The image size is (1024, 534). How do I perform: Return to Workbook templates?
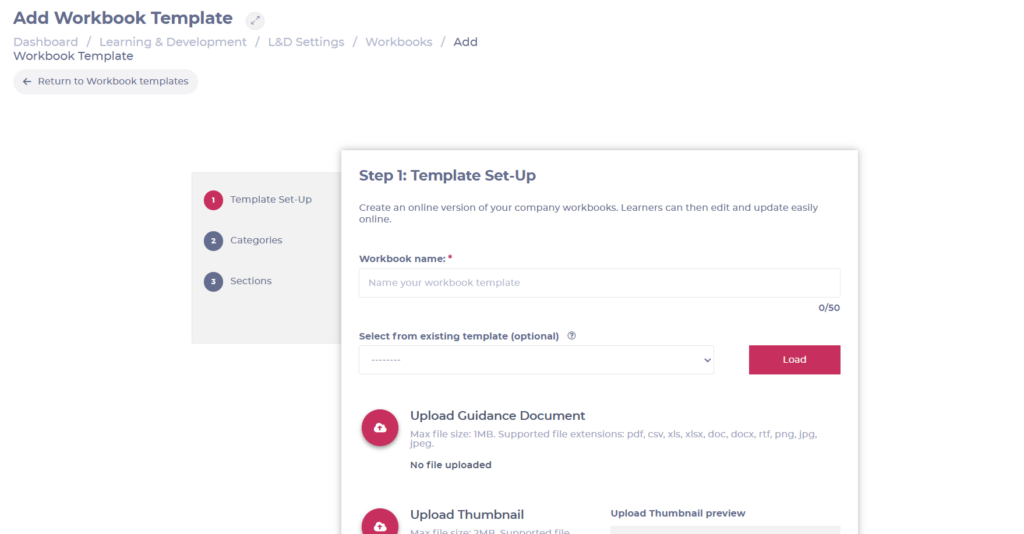click(x=106, y=82)
